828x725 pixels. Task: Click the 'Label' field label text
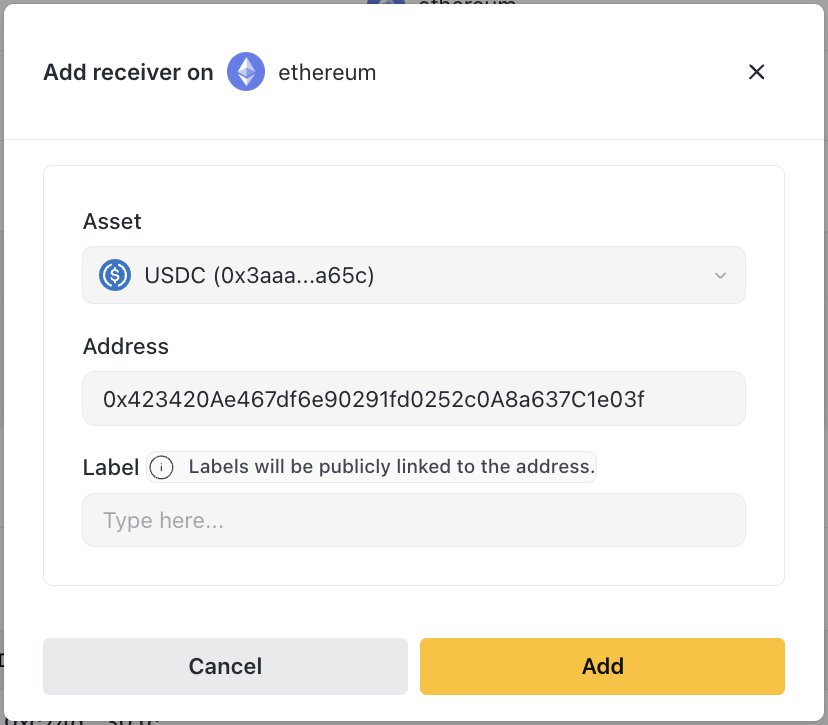[111, 467]
